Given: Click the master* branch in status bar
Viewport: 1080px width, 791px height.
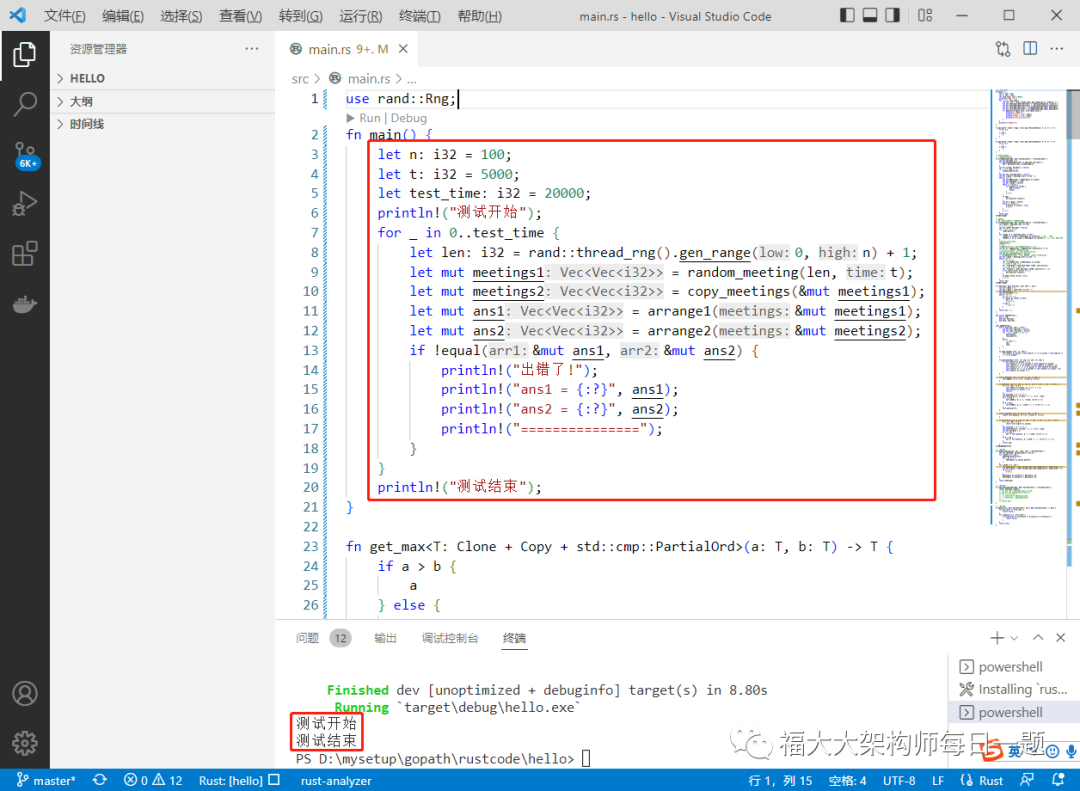Looking at the screenshot, I should (x=46, y=780).
